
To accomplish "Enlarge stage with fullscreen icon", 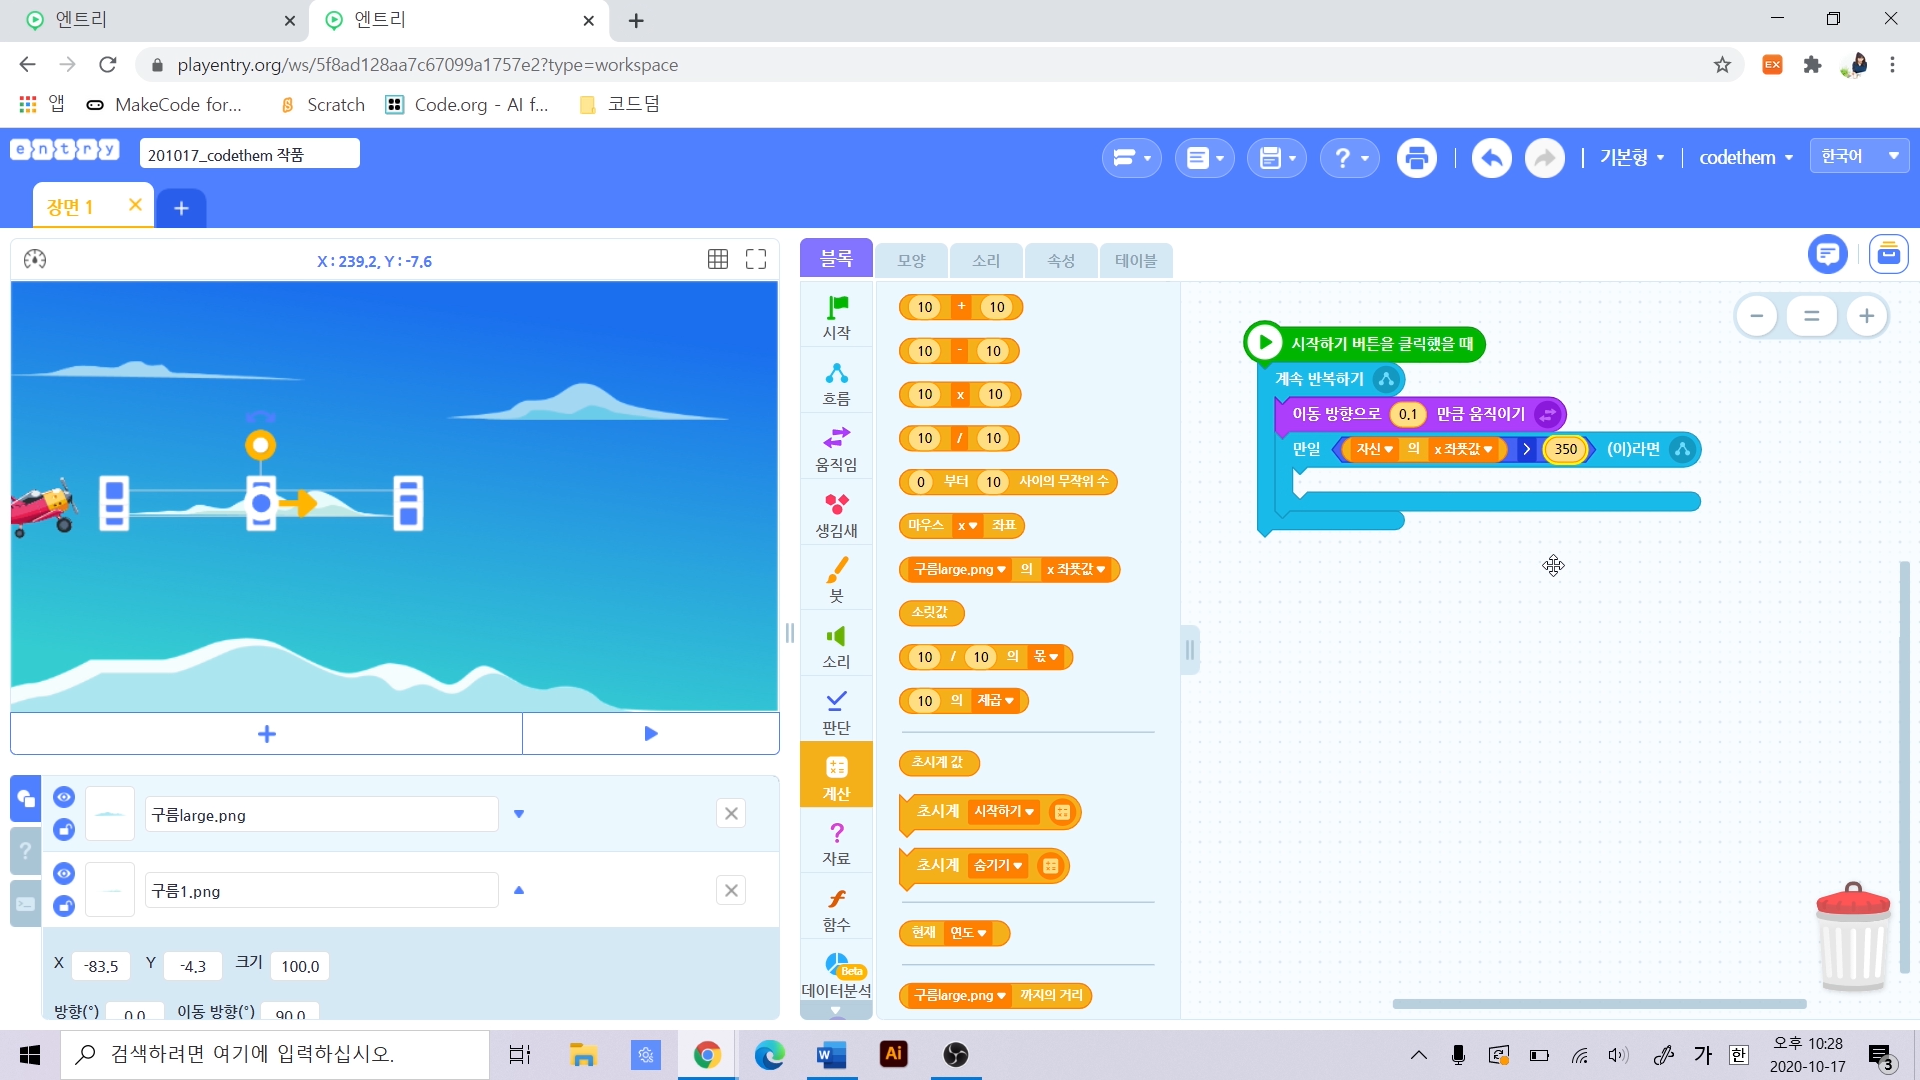I will [756, 260].
